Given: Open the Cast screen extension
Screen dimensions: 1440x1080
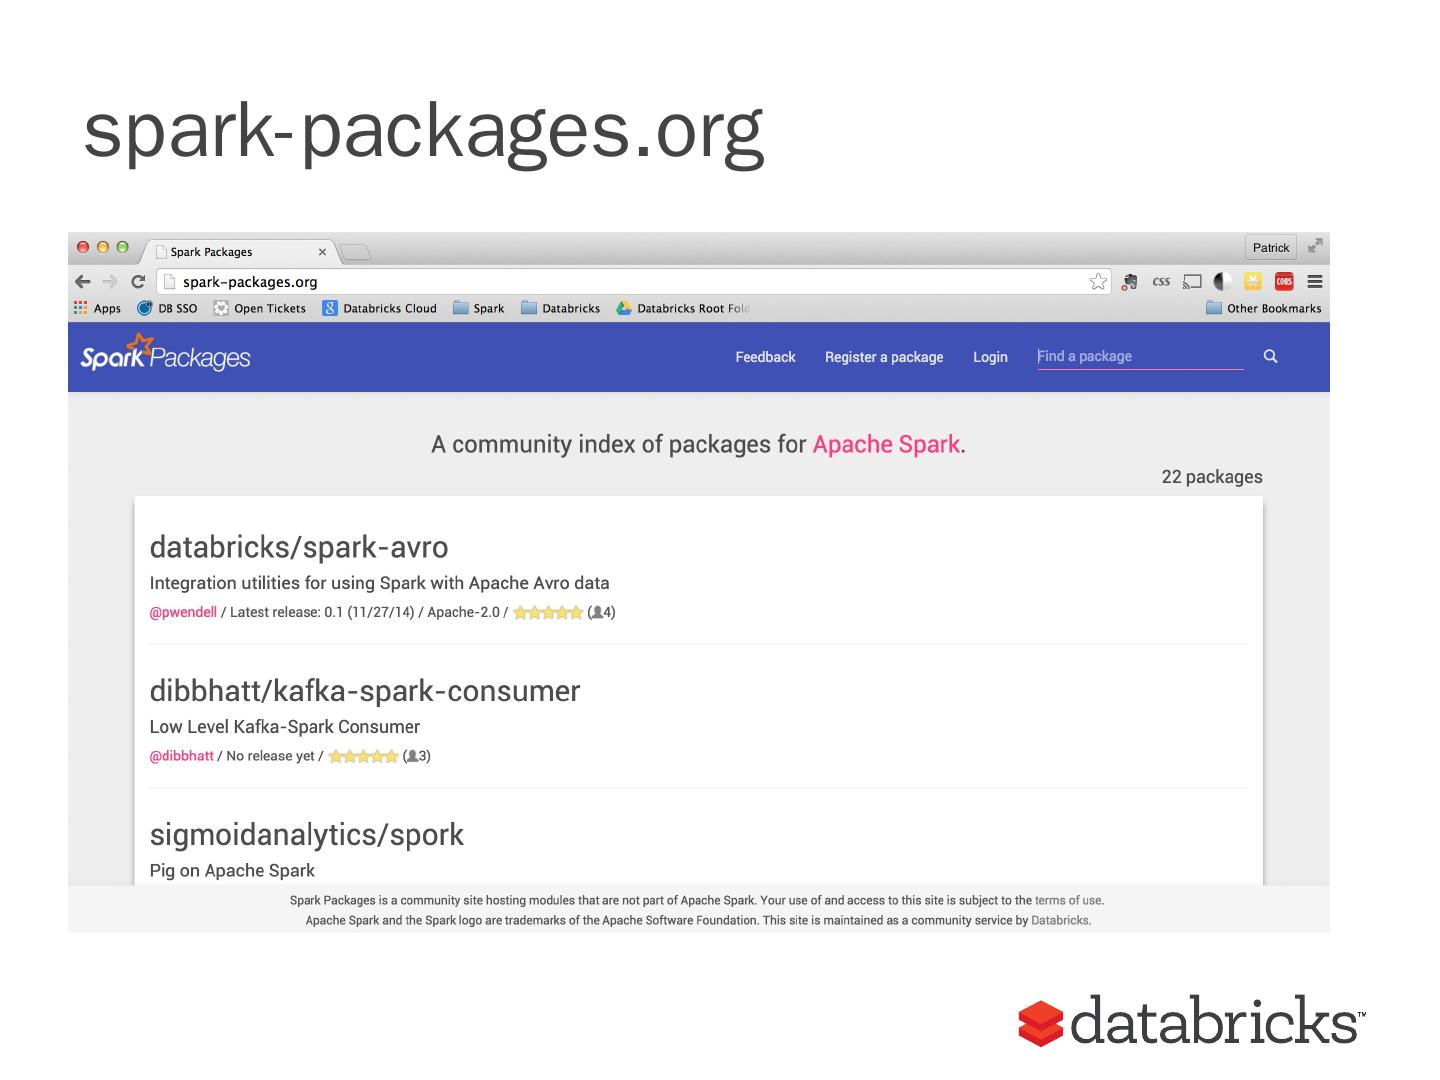Looking at the screenshot, I should click(x=1192, y=282).
